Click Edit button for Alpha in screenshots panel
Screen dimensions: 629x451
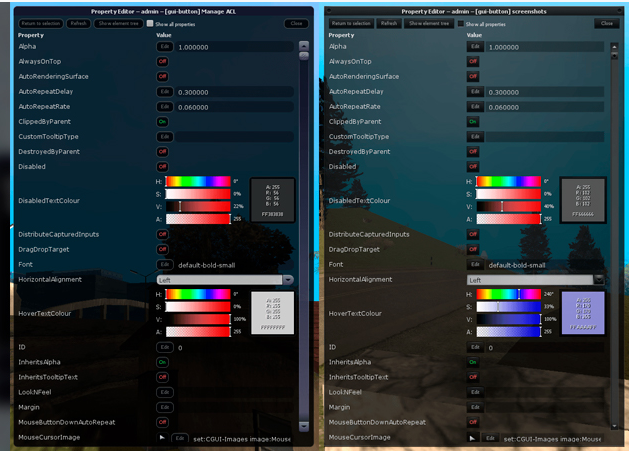(x=475, y=47)
